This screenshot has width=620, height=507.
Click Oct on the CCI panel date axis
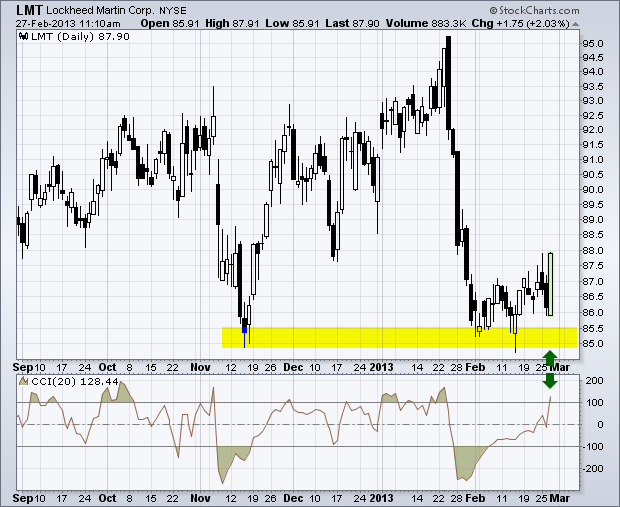(107, 498)
